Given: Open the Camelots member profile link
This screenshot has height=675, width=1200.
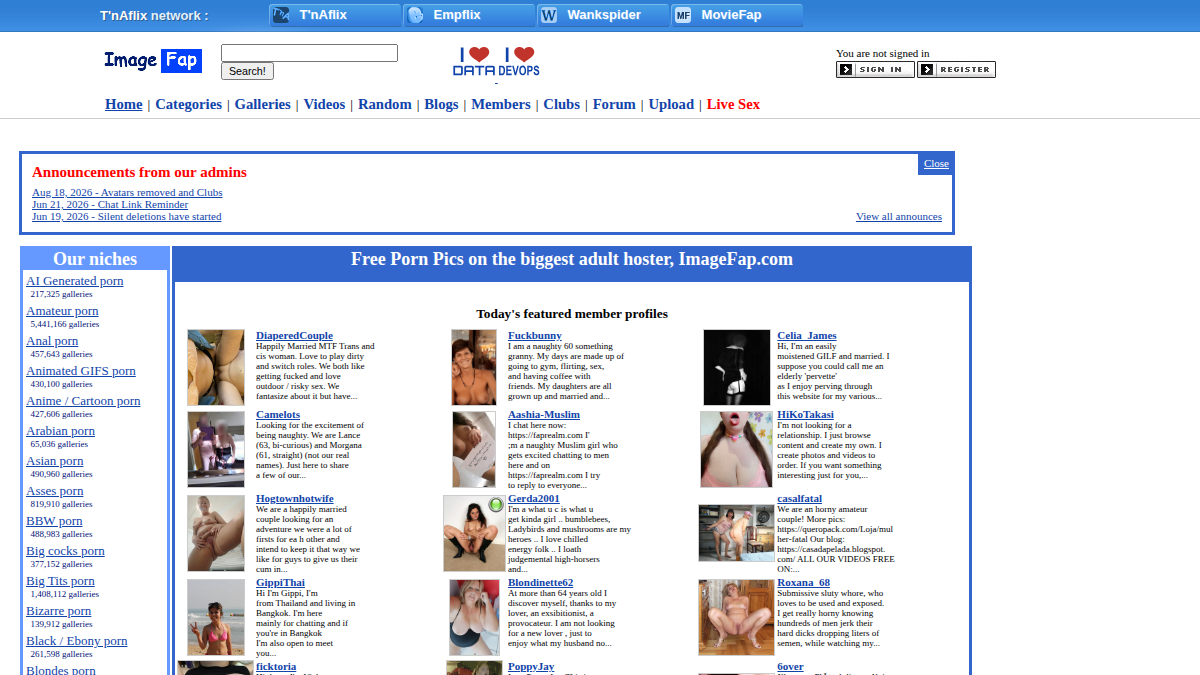Looking at the screenshot, I should (278, 414).
